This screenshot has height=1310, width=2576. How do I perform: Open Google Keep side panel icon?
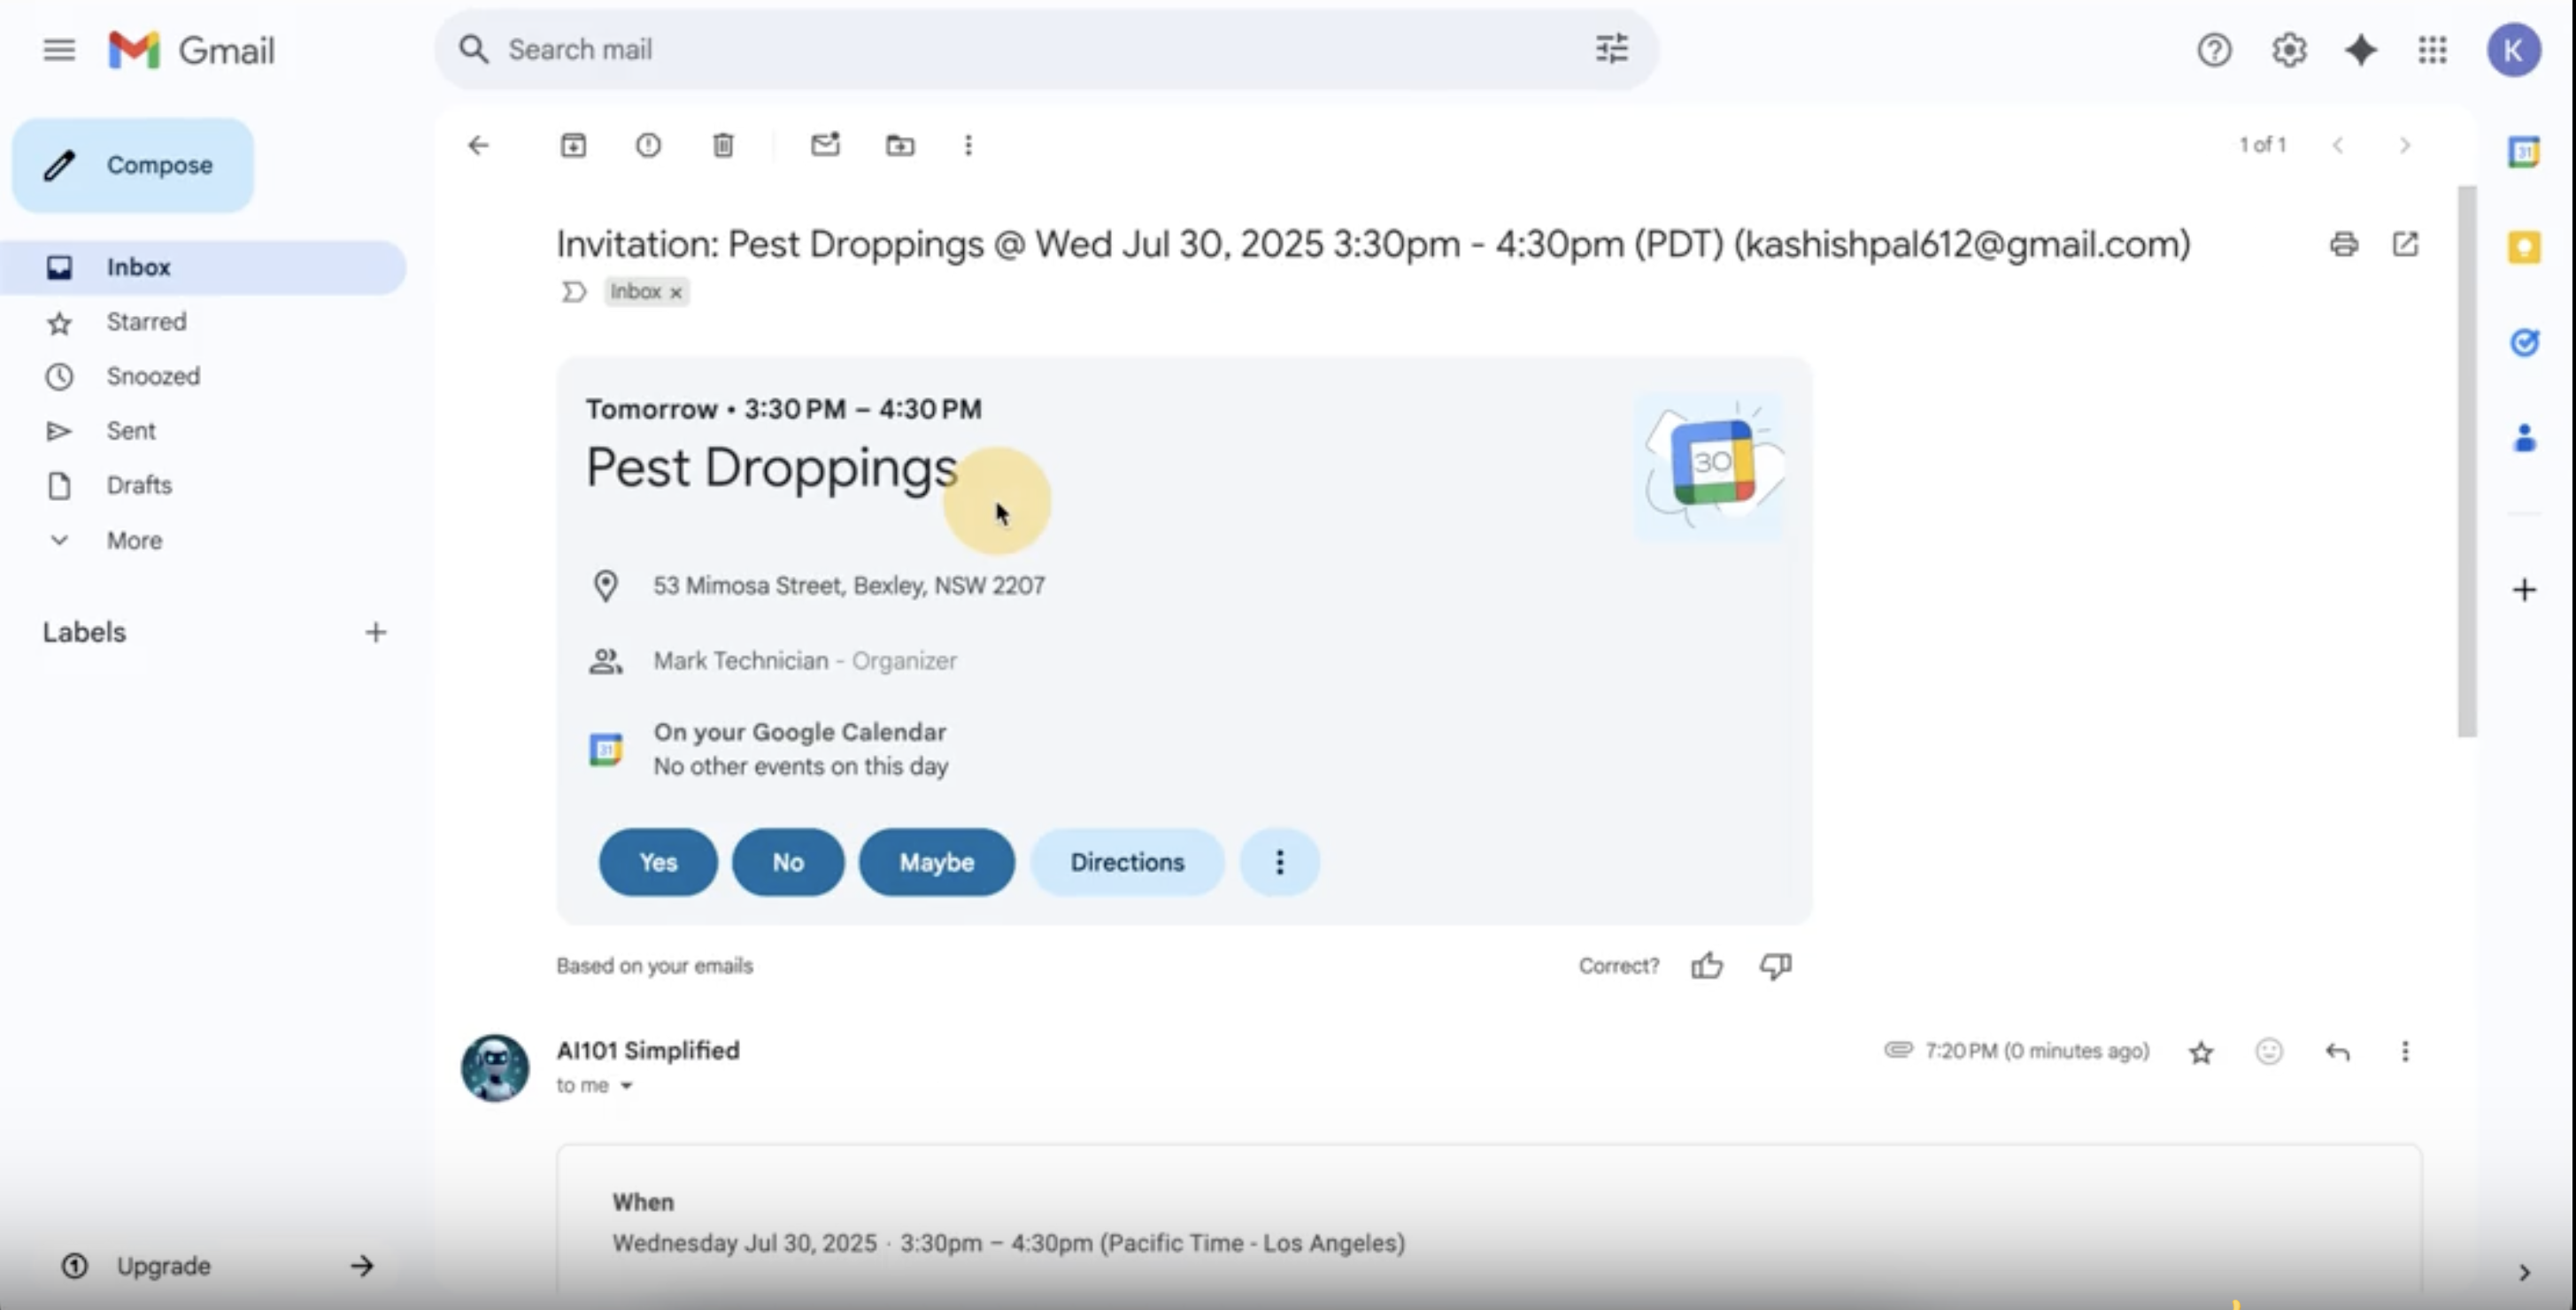pyautogui.click(x=2524, y=247)
